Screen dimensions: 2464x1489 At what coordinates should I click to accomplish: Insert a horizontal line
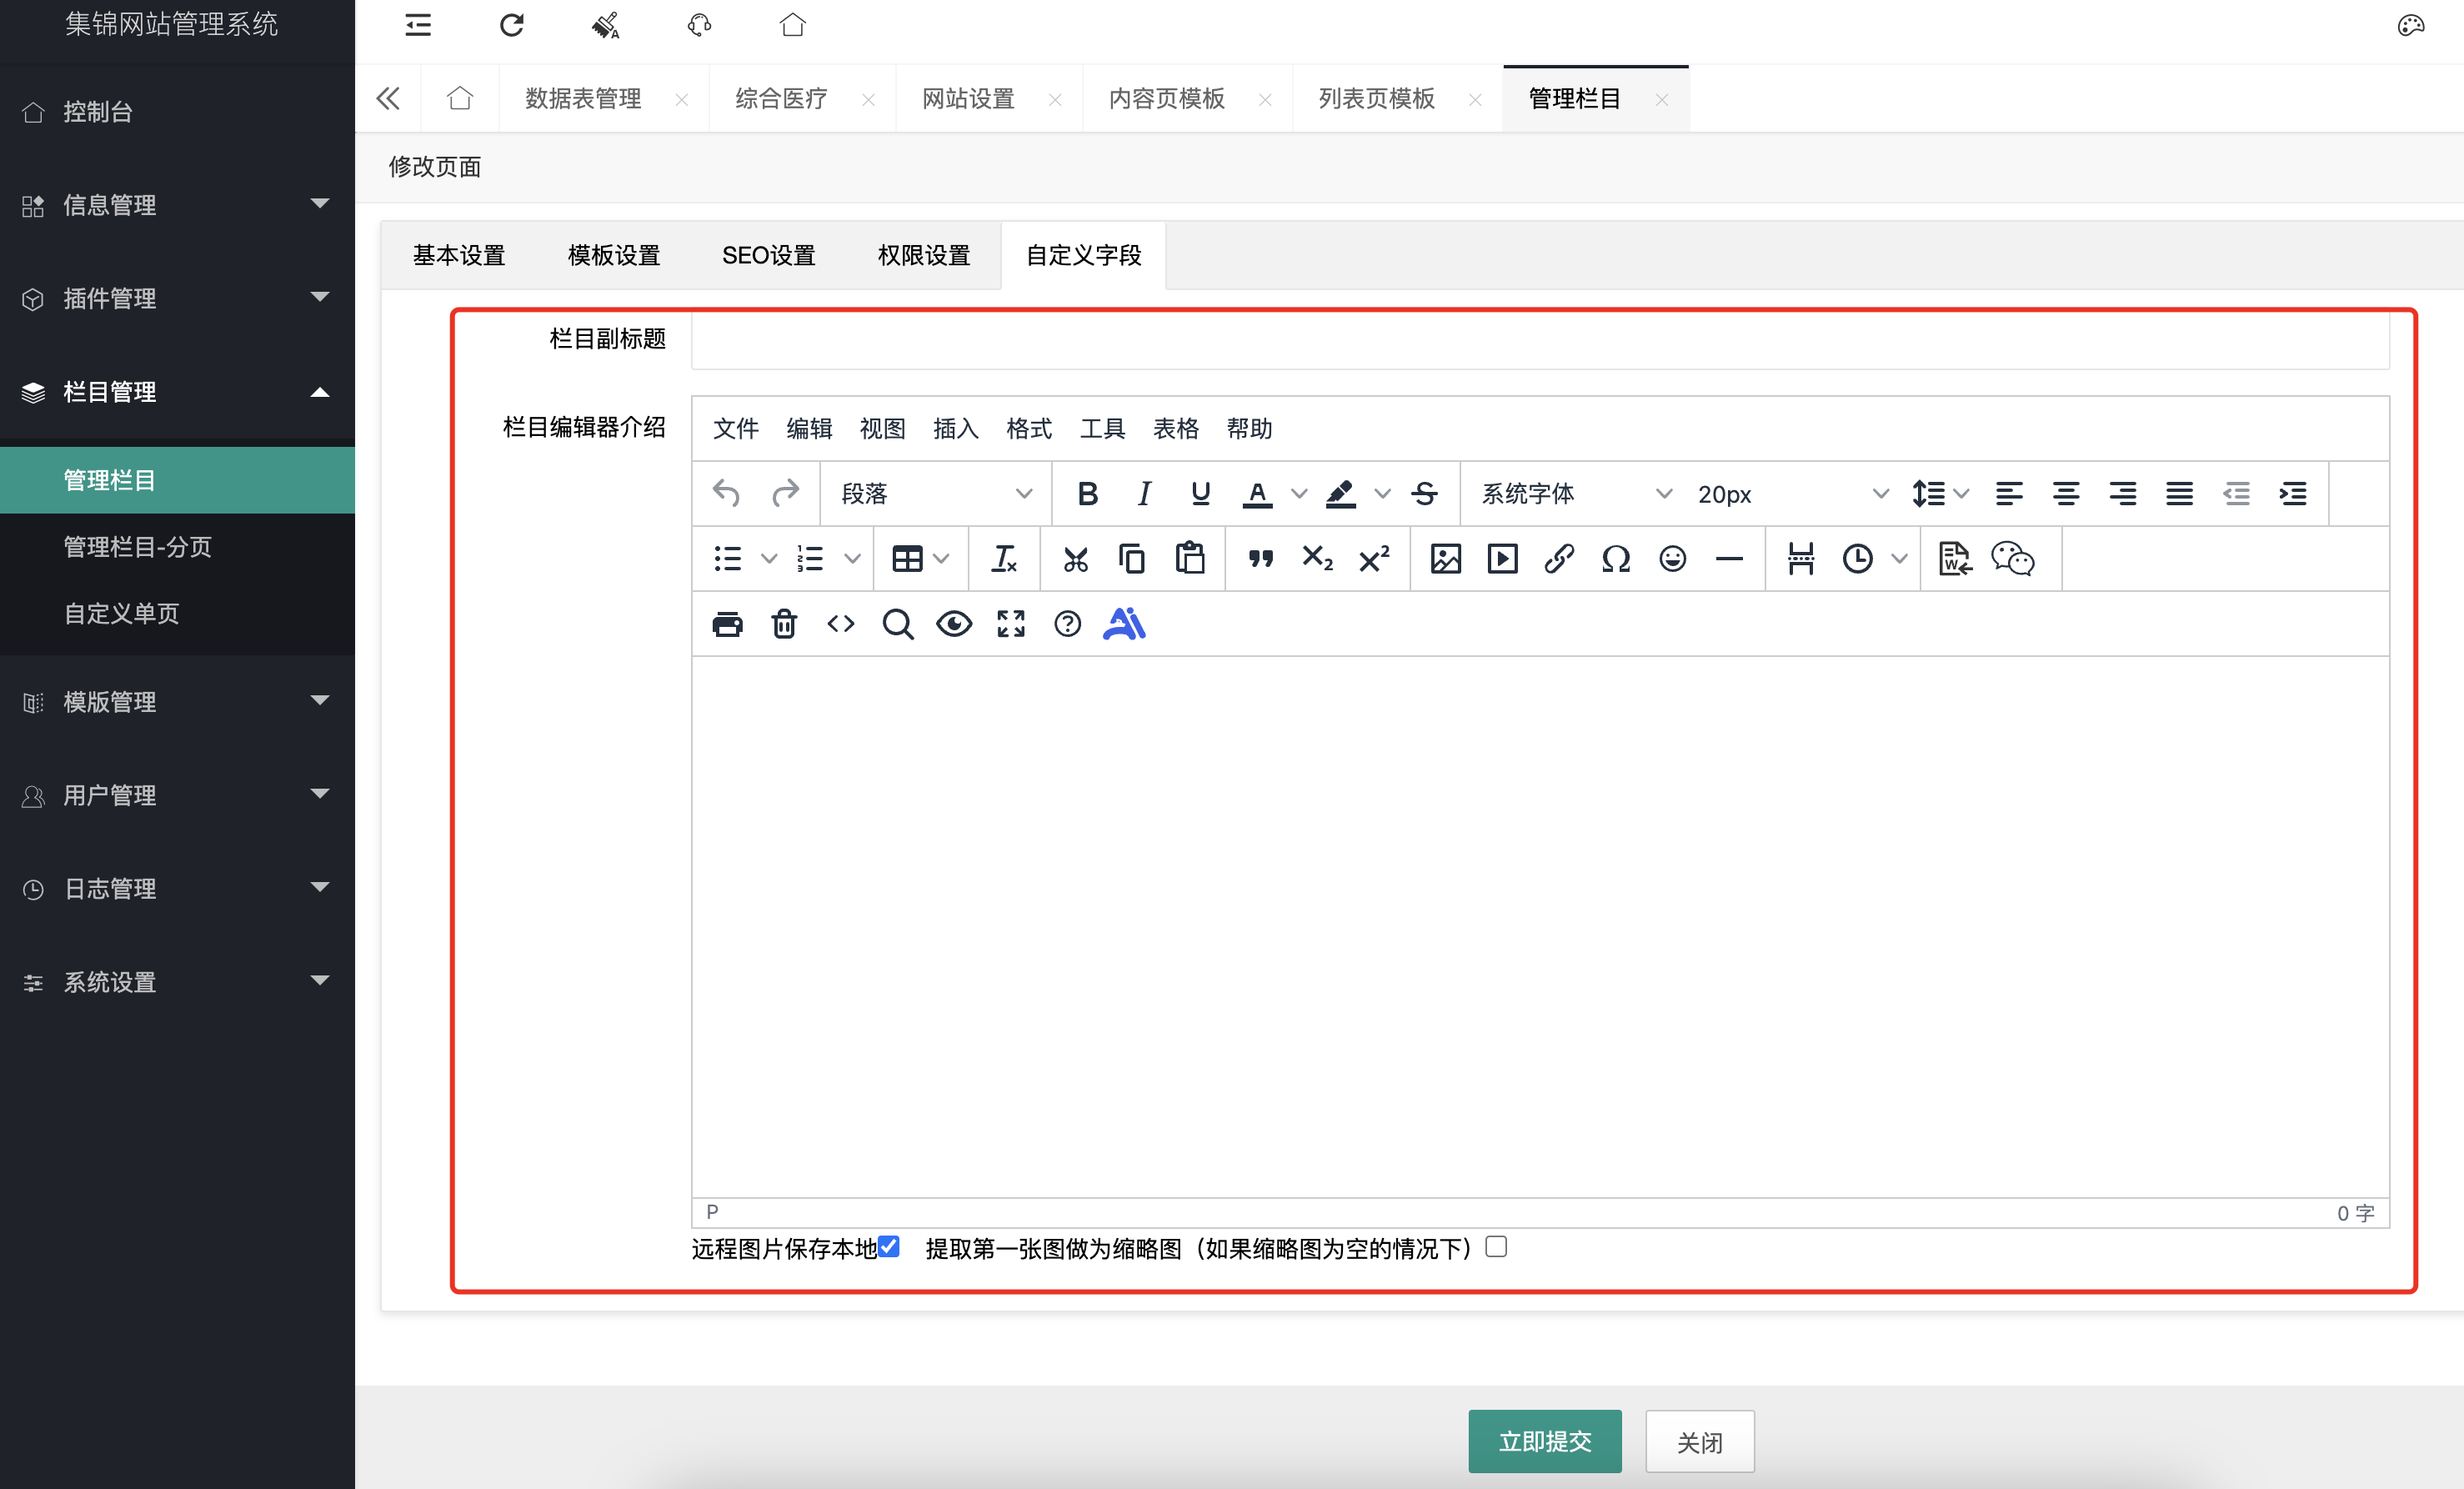point(1729,558)
